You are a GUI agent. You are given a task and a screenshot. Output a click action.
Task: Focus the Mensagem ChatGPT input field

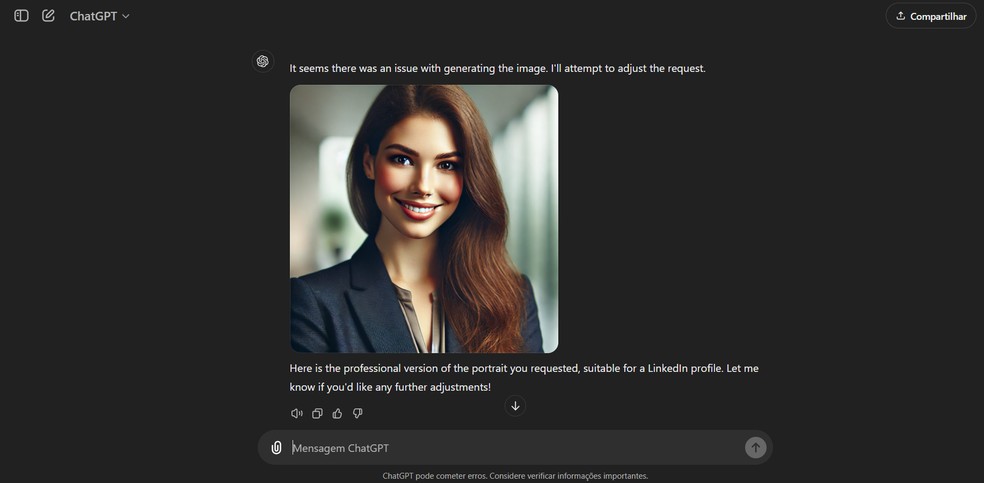[x=515, y=448]
